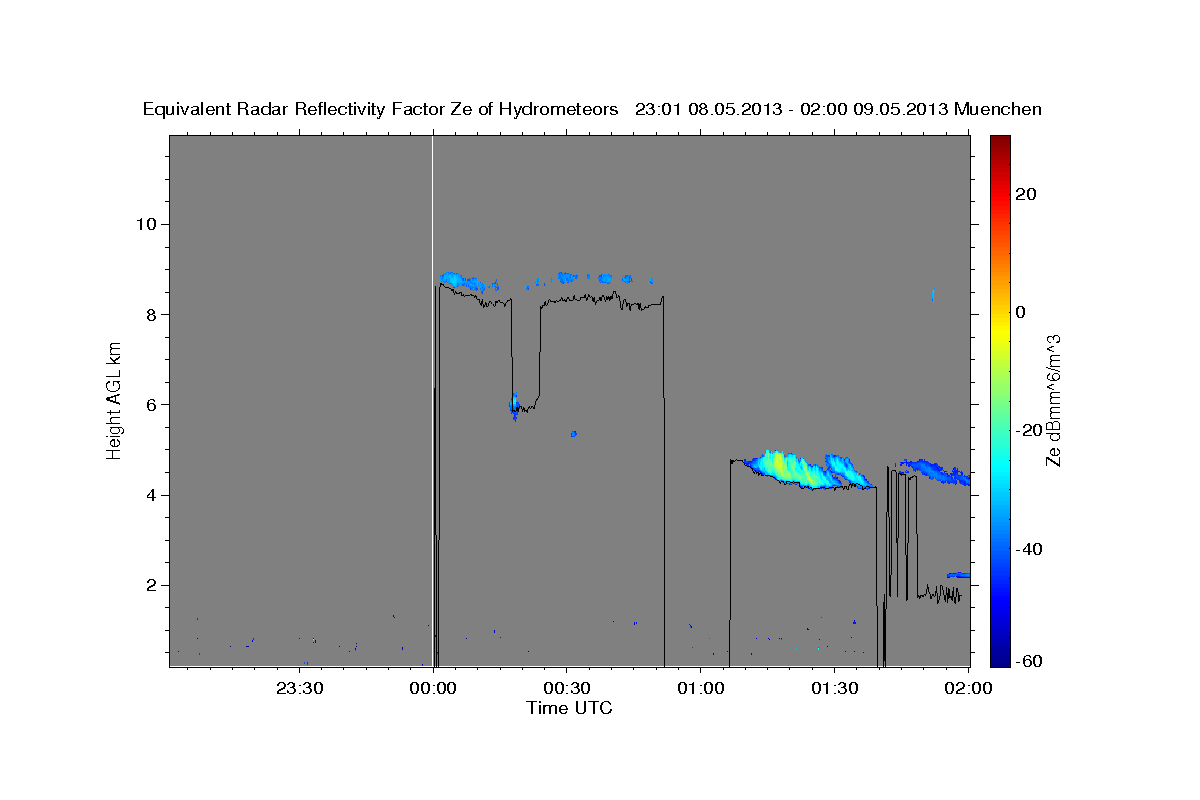The image size is (1200, 800).
Task: Click the colorbar label -60
Action: click(x=1029, y=661)
